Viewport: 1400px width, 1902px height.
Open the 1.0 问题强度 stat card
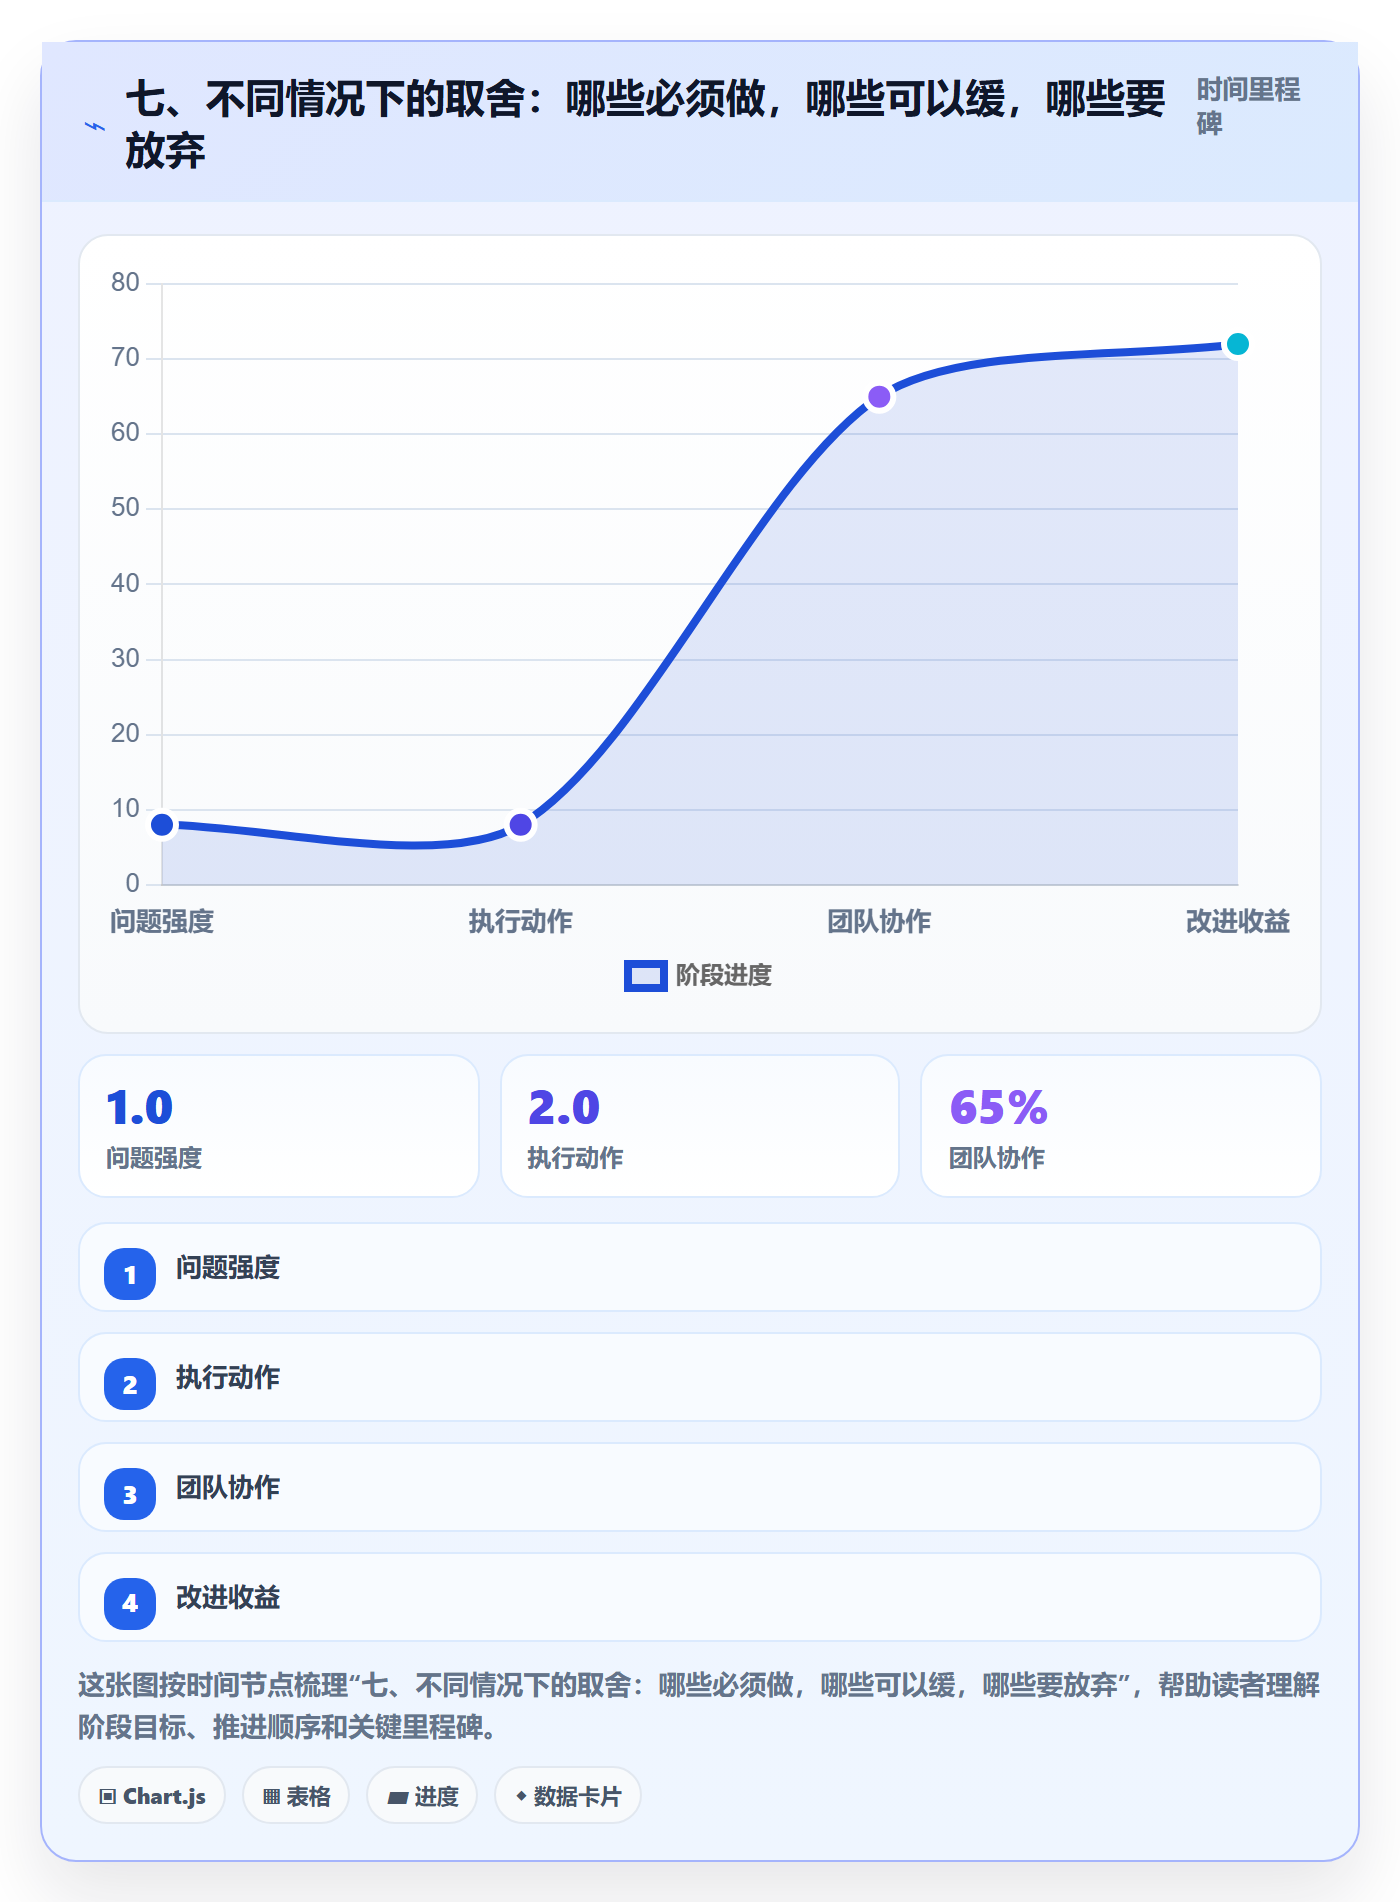click(279, 1126)
